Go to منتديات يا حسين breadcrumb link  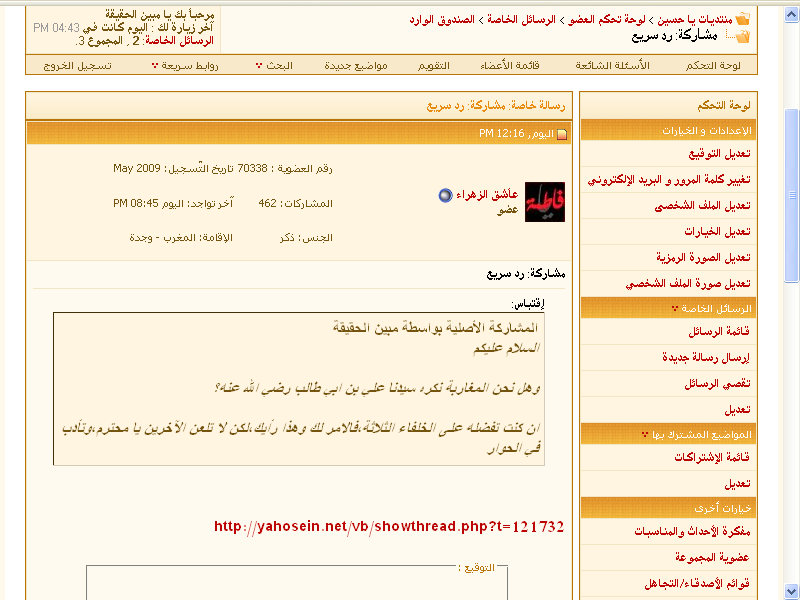[694, 19]
